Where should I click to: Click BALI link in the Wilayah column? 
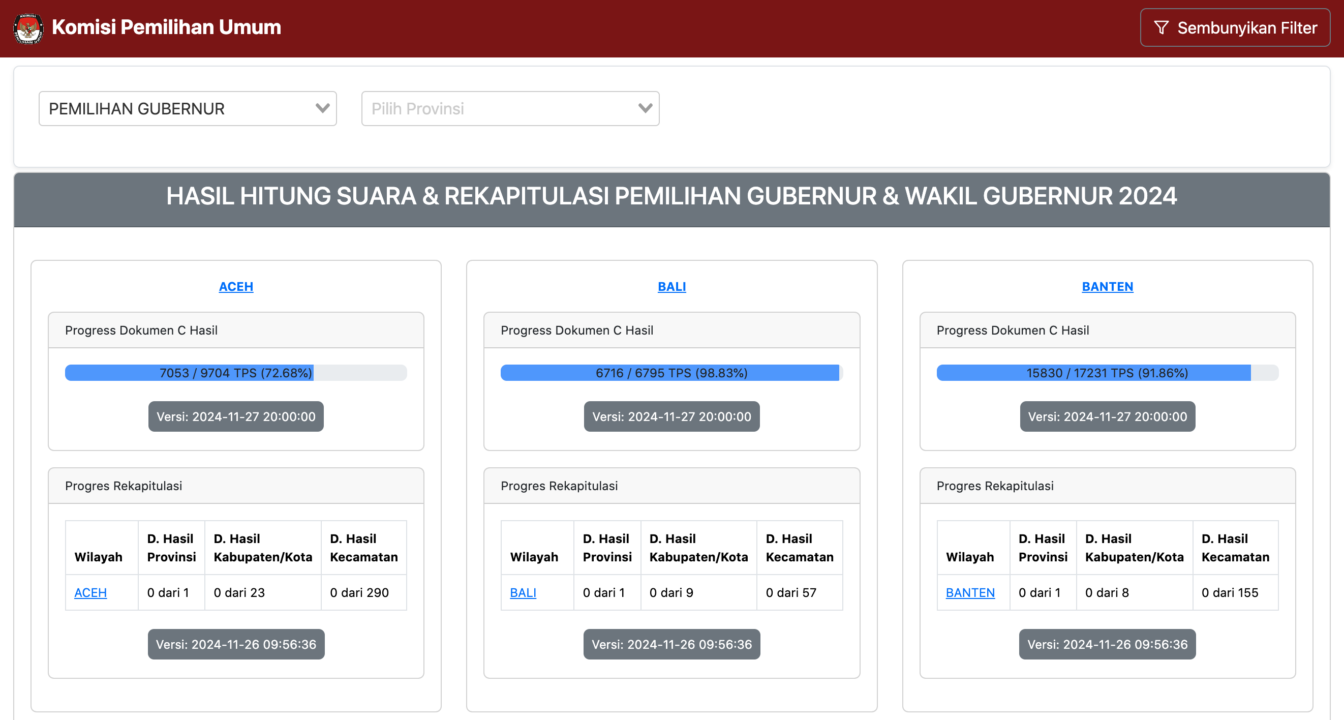523,593
